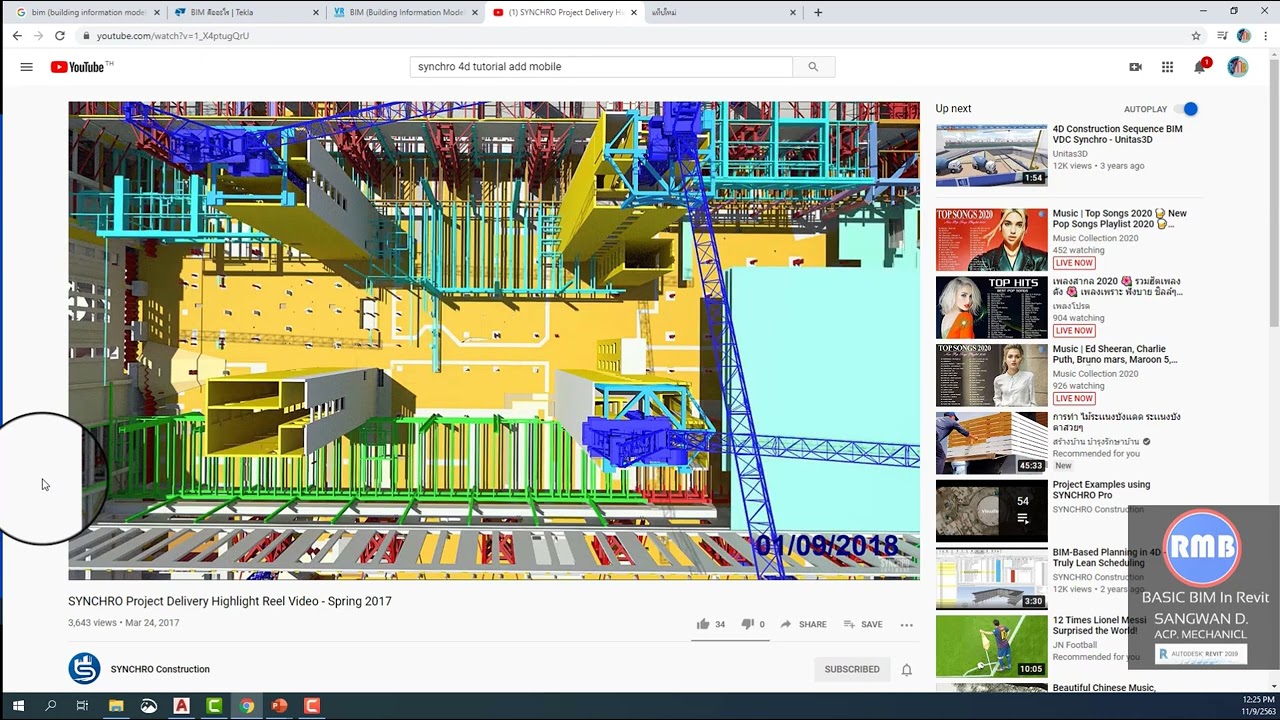
Task: Open the Project Examples using SYNCHRO Pro title
Action: click(x=1101, y=490)
